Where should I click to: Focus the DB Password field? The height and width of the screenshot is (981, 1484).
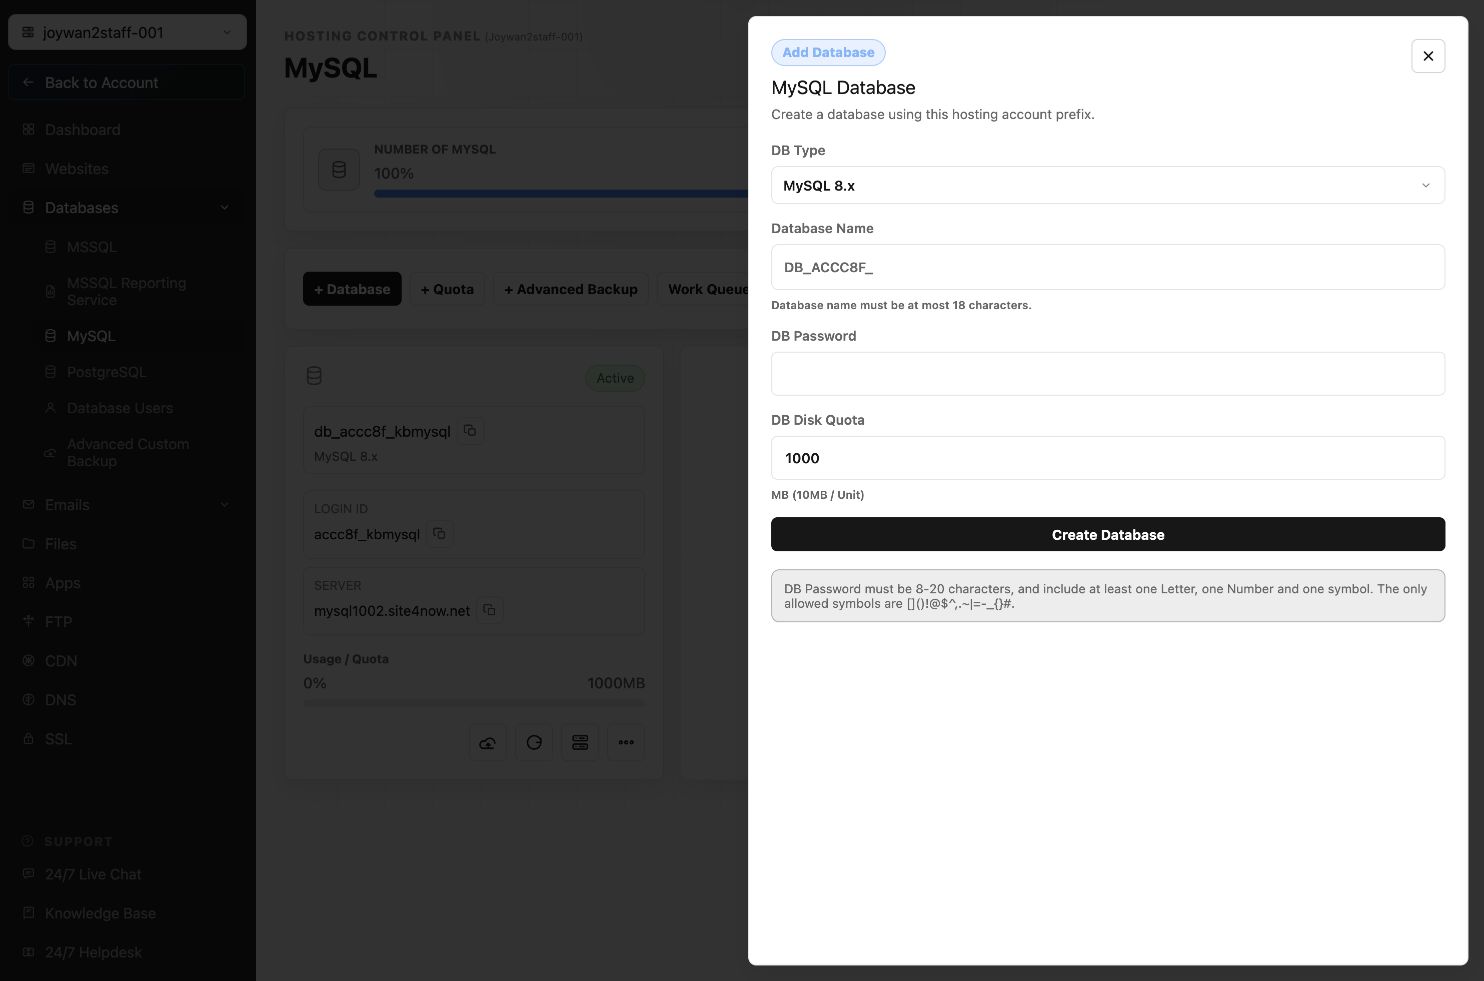(1107, 374)
